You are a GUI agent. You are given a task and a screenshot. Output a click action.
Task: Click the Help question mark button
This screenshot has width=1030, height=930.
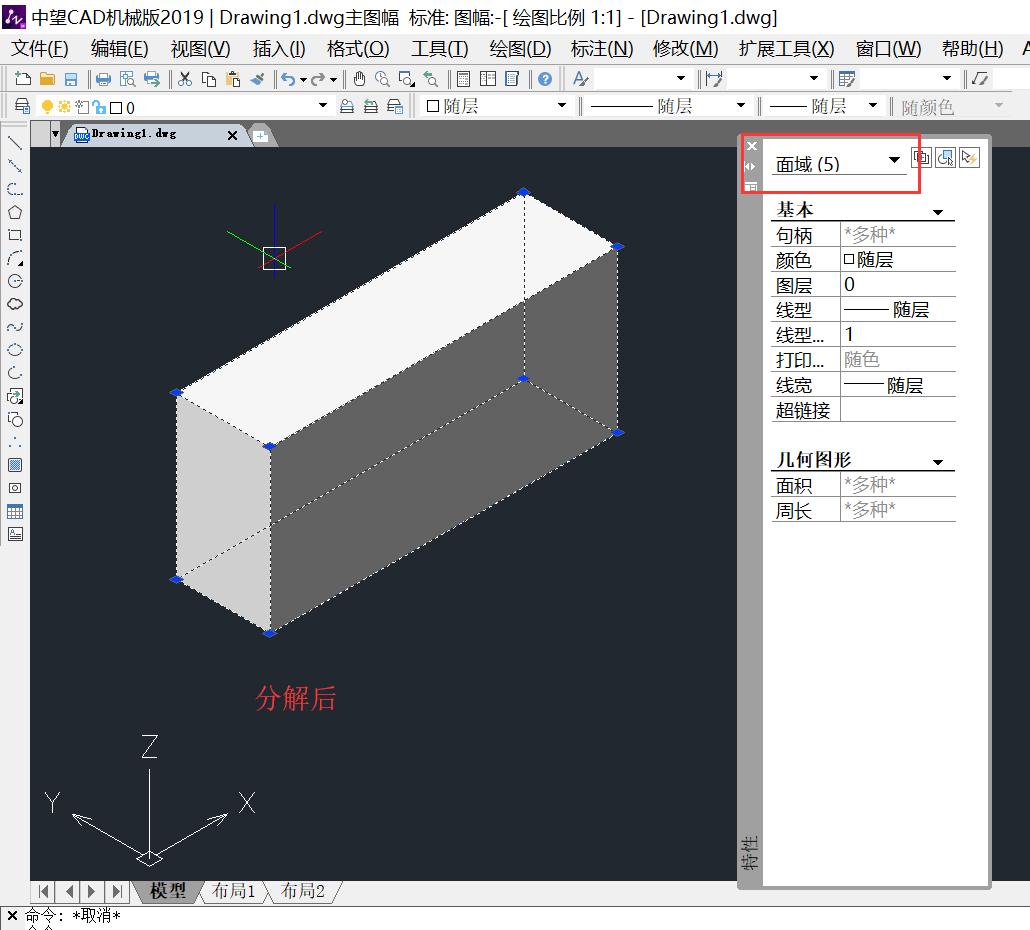545,78
